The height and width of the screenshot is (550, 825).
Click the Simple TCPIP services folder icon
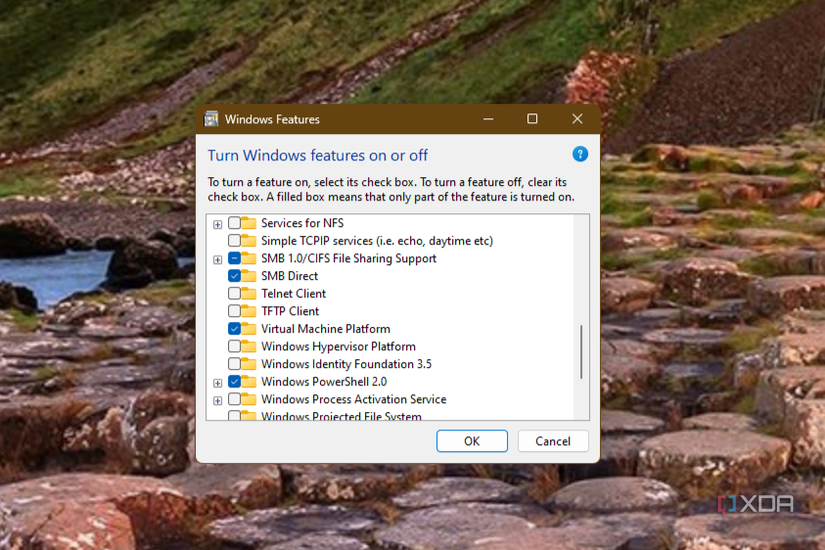(249, 241)
